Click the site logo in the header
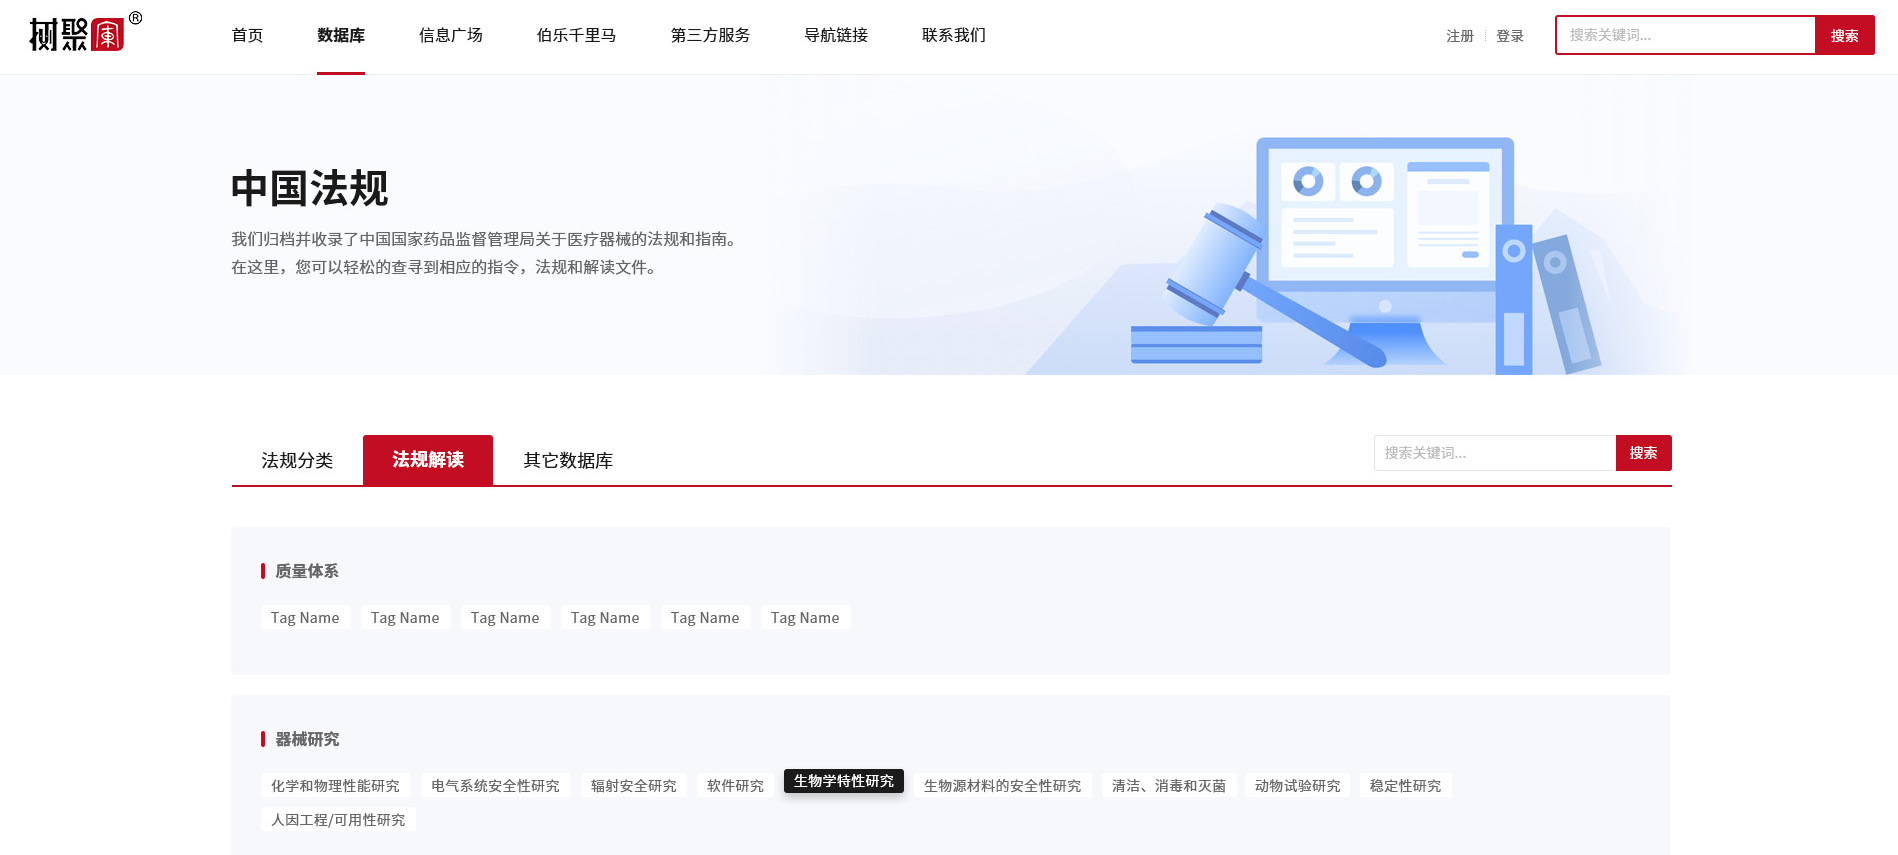The image size is (1898, 855). (78, 34)
